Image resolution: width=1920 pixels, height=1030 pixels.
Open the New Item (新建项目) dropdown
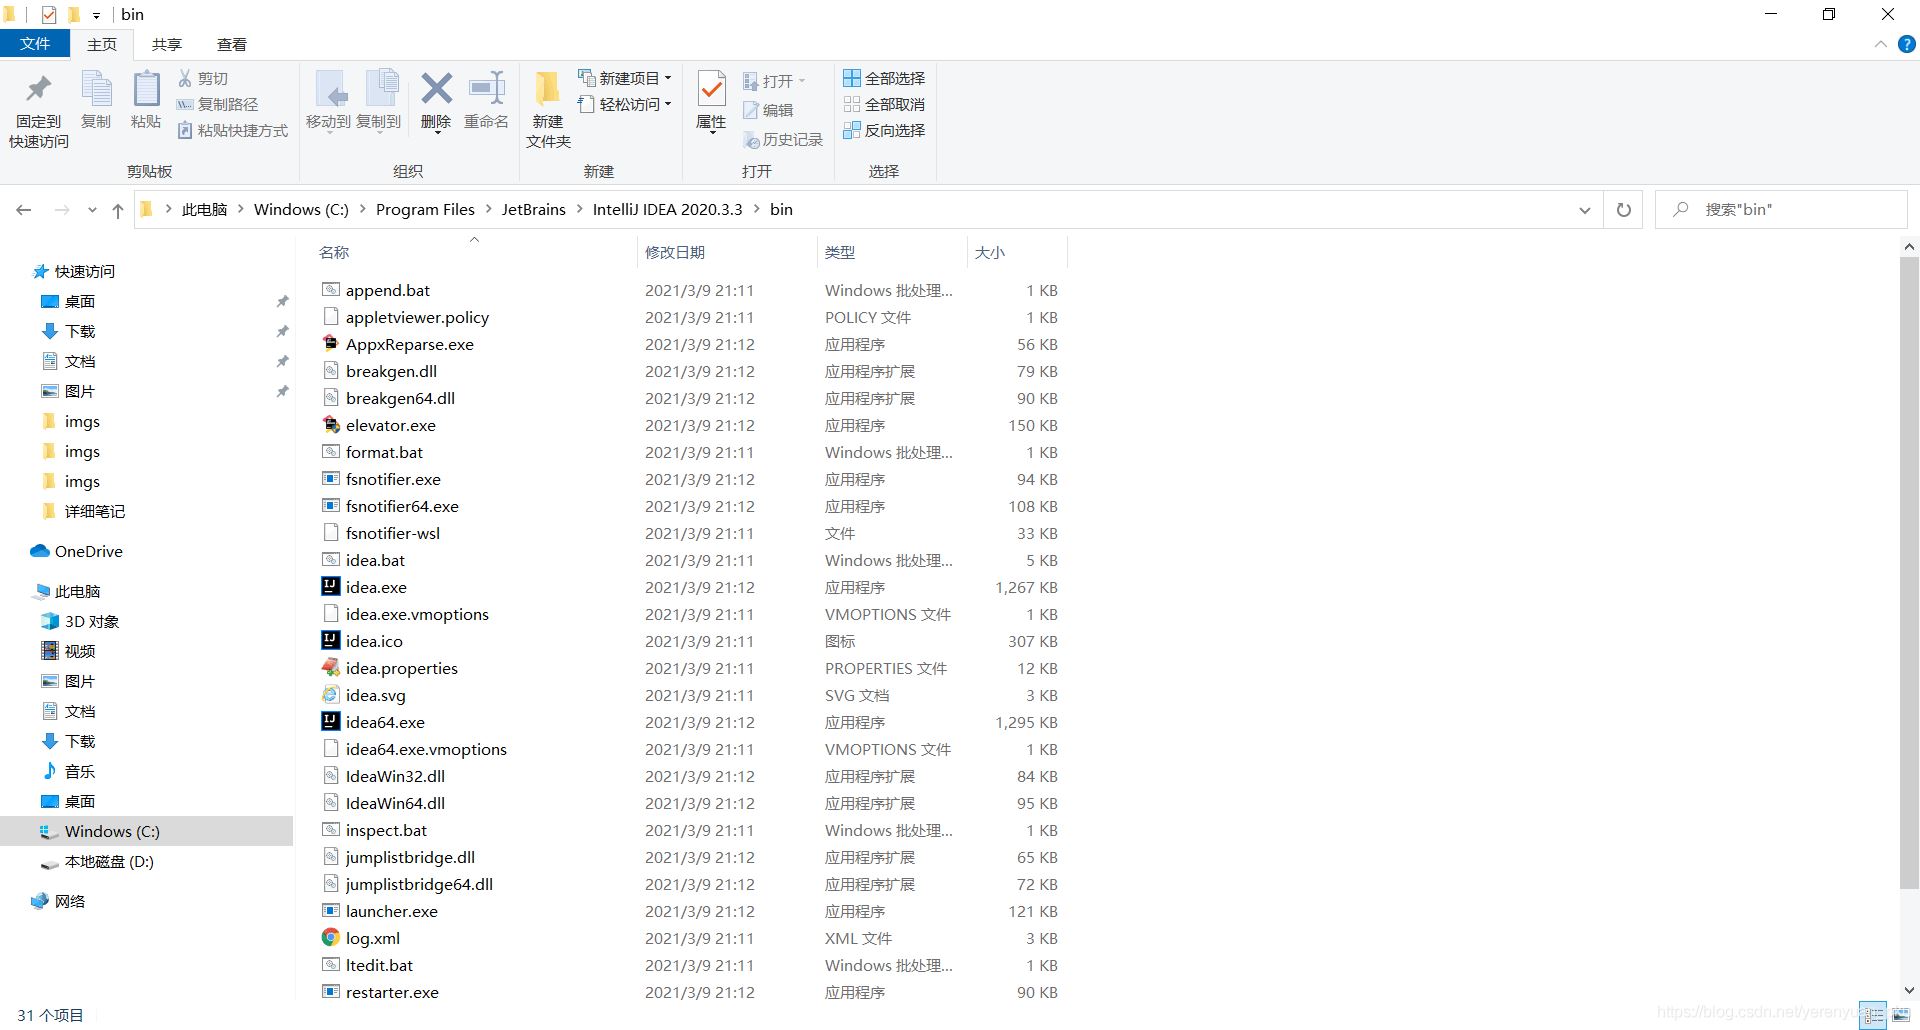click(x=625, y=78)
